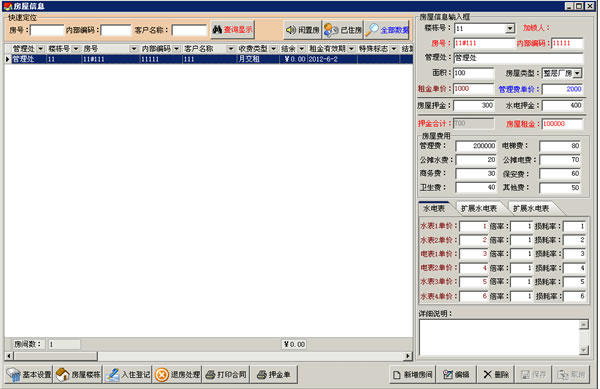Open the 结余 column header dropdown
The width and height of the screenshot is (600, 389).
click(x=302, y=49)
